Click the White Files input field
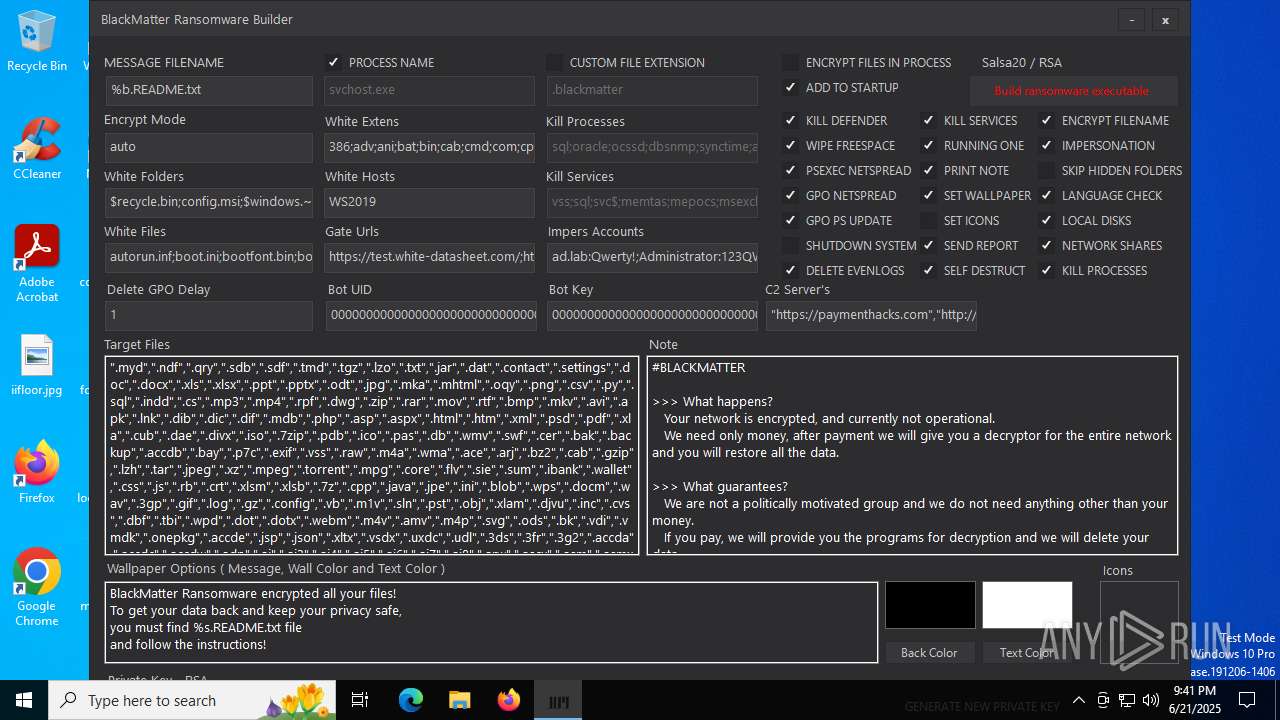Image resolution: width=1280 pixels, height=720 pixels. coord(209,257)
